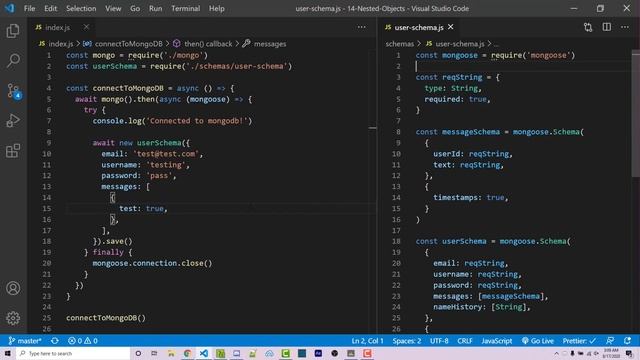Screen dimensions: 640x360
Task: Open the View menu
Action: (x=113, y=8)
